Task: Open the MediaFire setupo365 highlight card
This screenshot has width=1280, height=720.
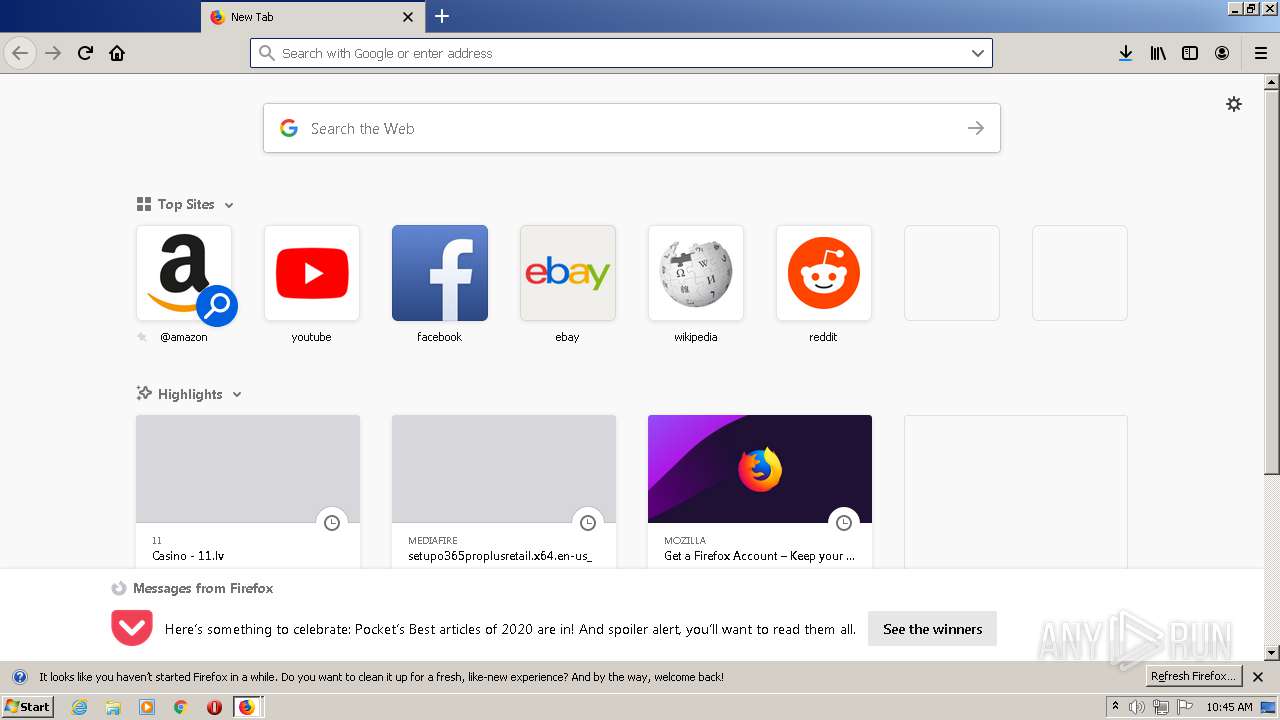Action: click(x=504, y=491)
